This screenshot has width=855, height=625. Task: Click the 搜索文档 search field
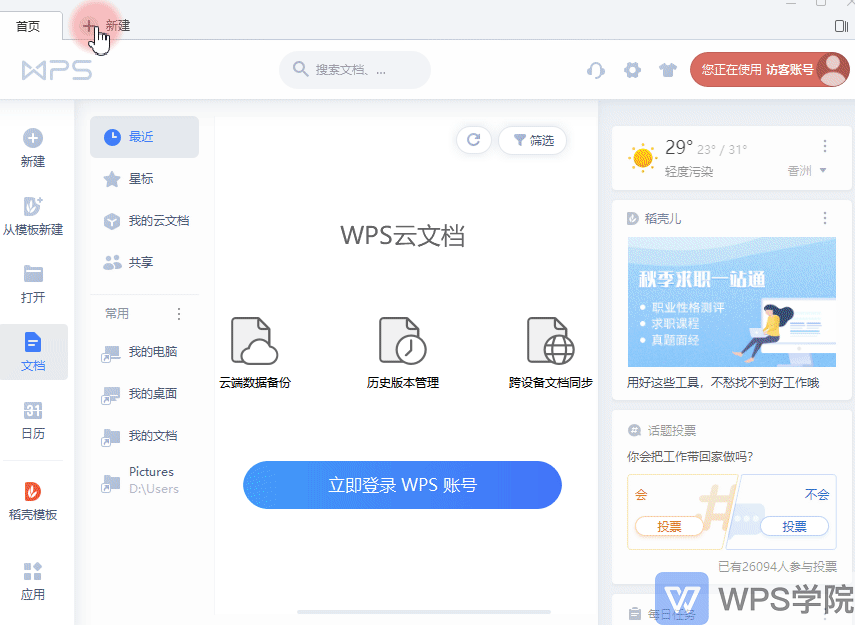[x=354, y=70]
